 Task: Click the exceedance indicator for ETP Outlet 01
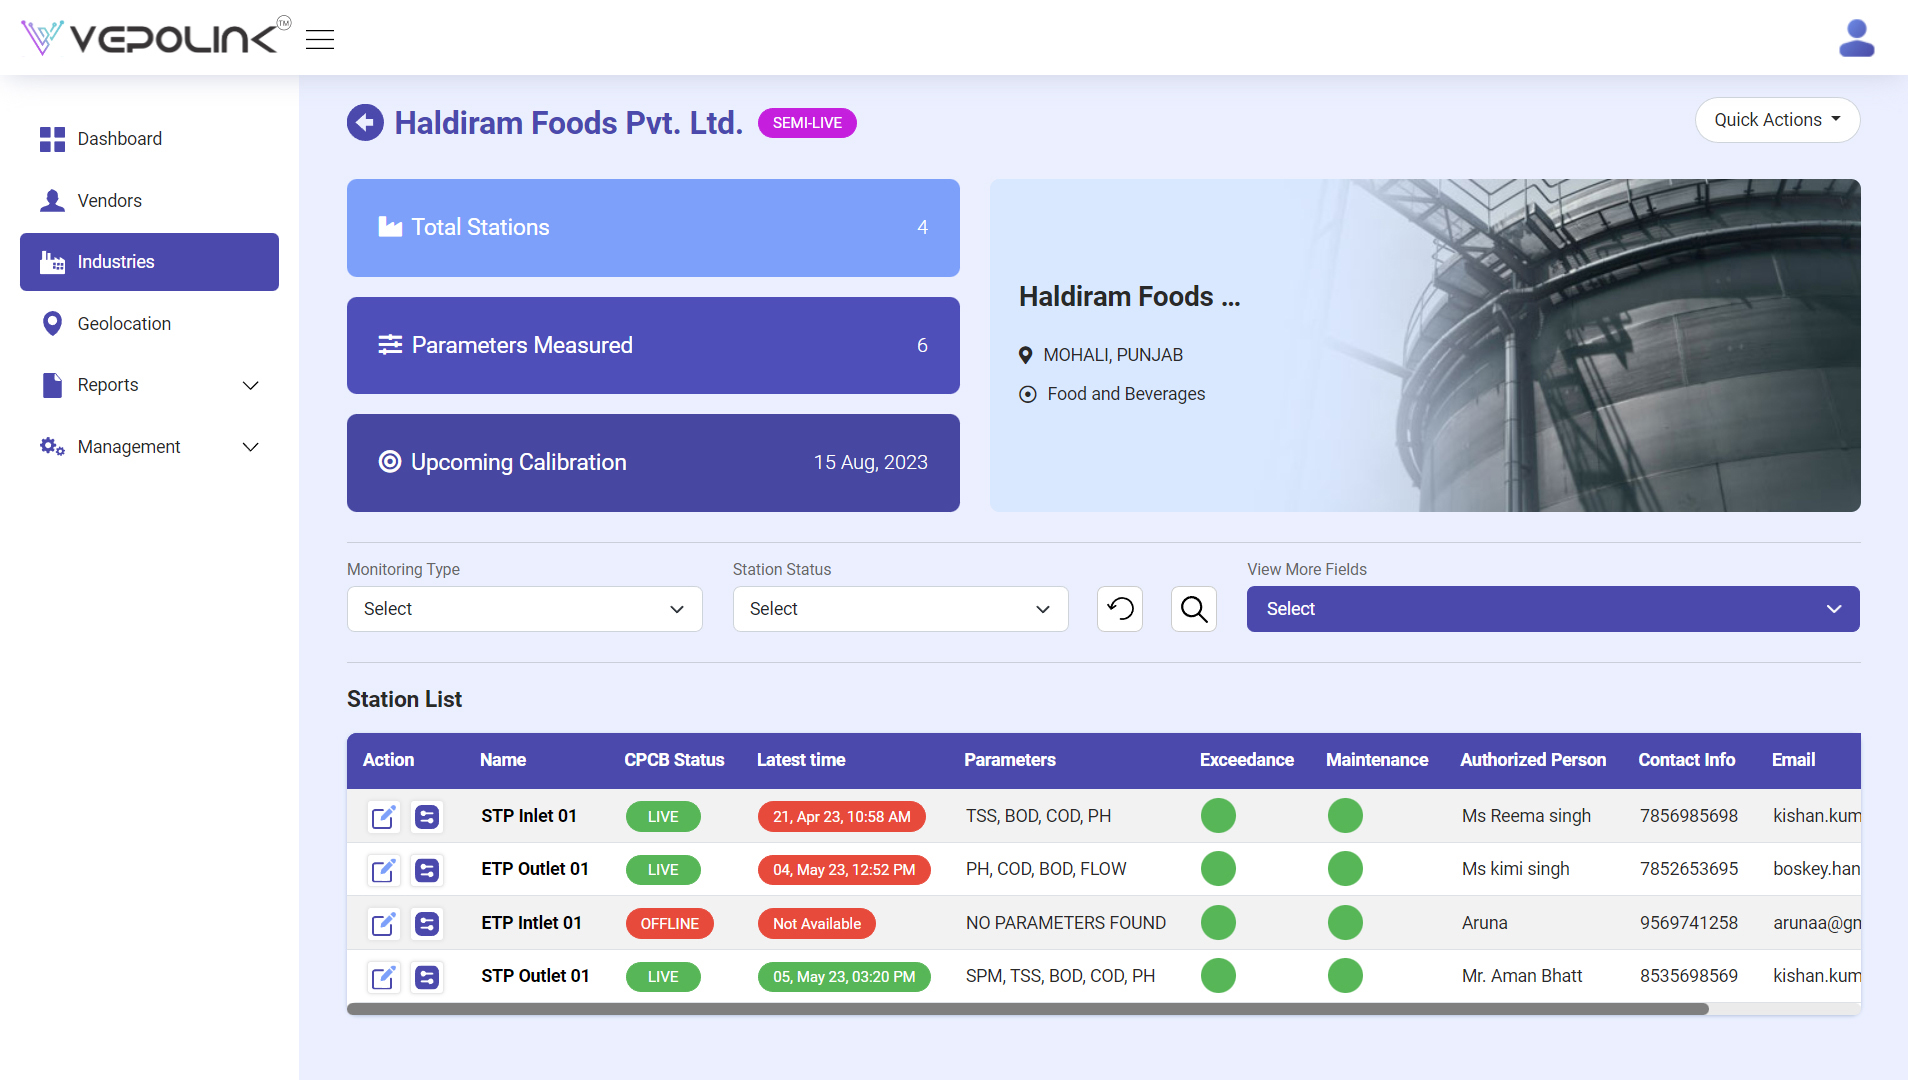[1218, 869]
